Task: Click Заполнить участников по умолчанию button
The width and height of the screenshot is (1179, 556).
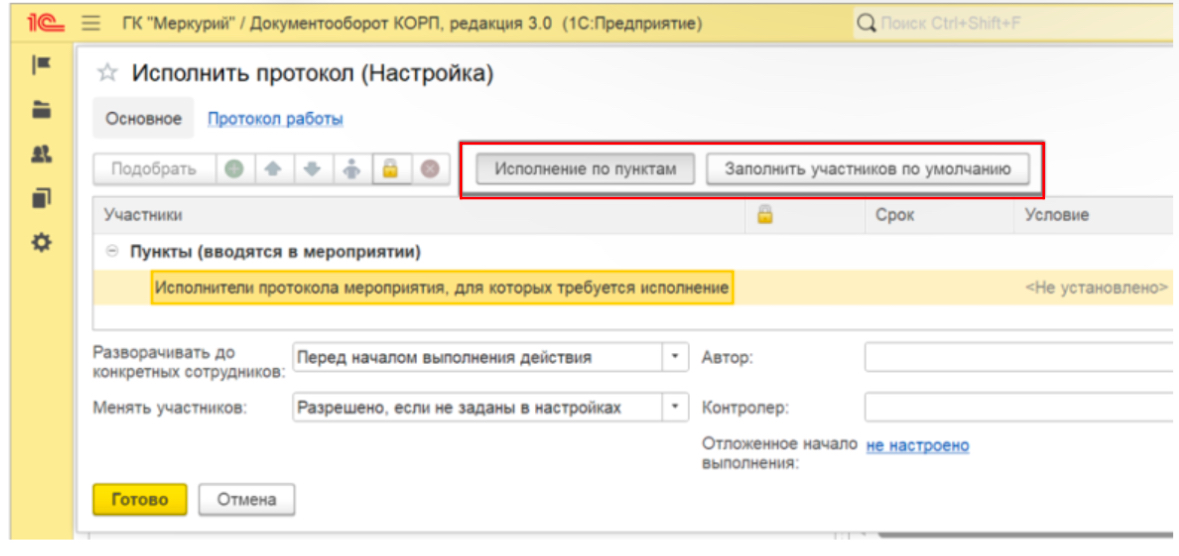Action: point(867,169)
